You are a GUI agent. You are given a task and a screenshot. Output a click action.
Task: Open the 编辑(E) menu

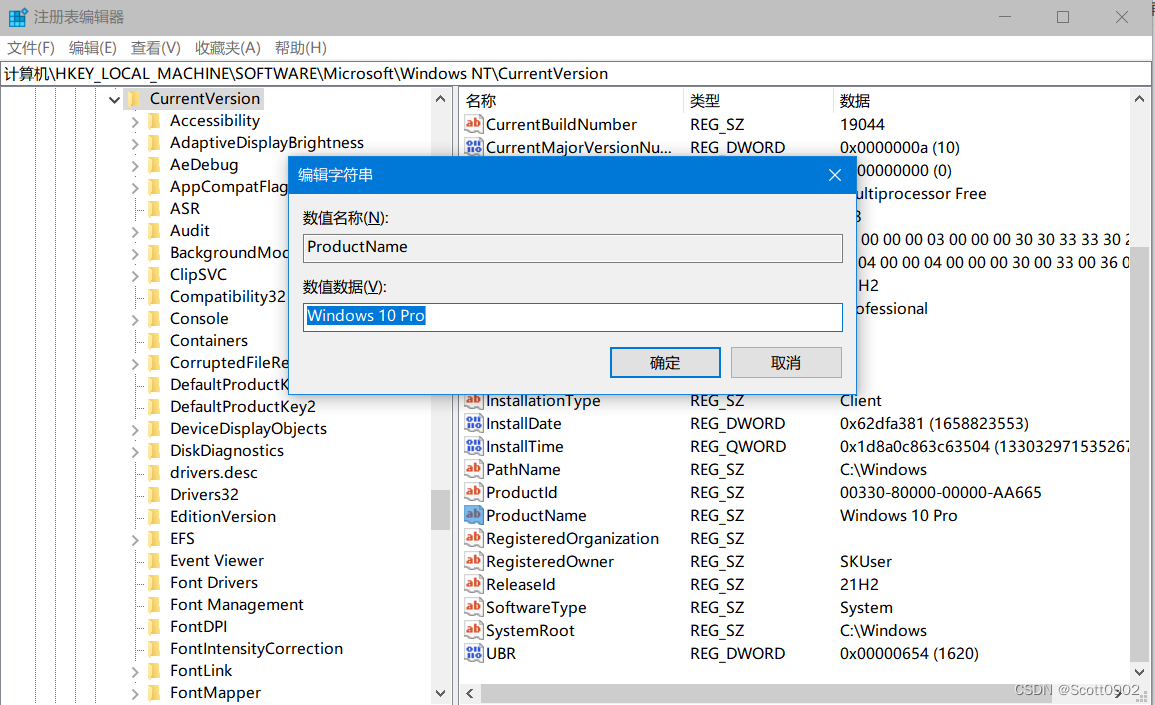tap(93, 48)
